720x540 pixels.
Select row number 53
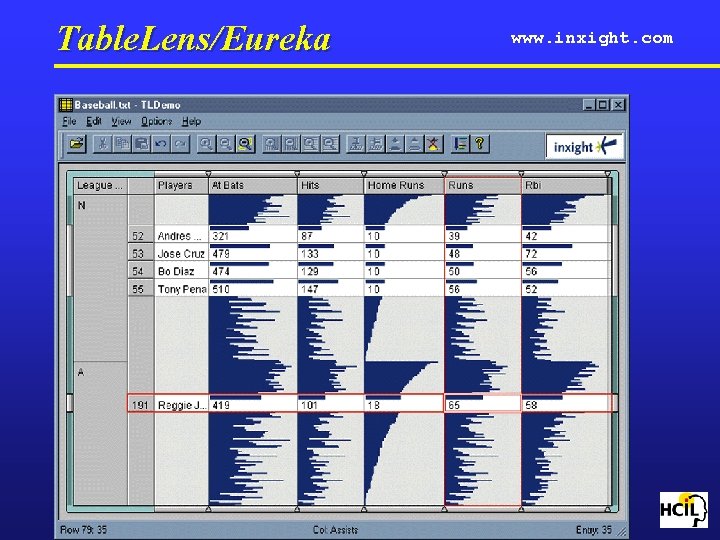141,253
